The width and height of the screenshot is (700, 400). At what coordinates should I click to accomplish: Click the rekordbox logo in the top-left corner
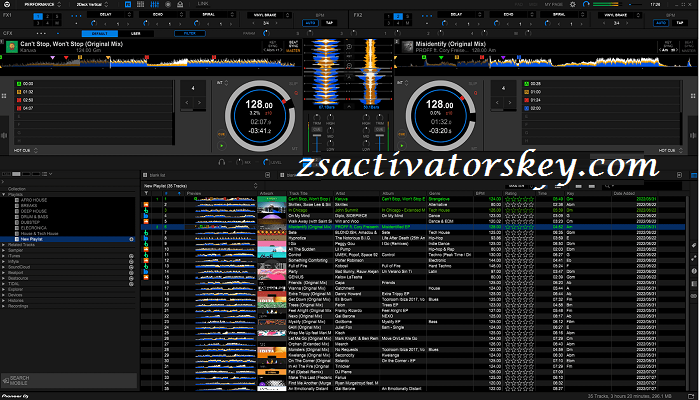click(7, 4)
